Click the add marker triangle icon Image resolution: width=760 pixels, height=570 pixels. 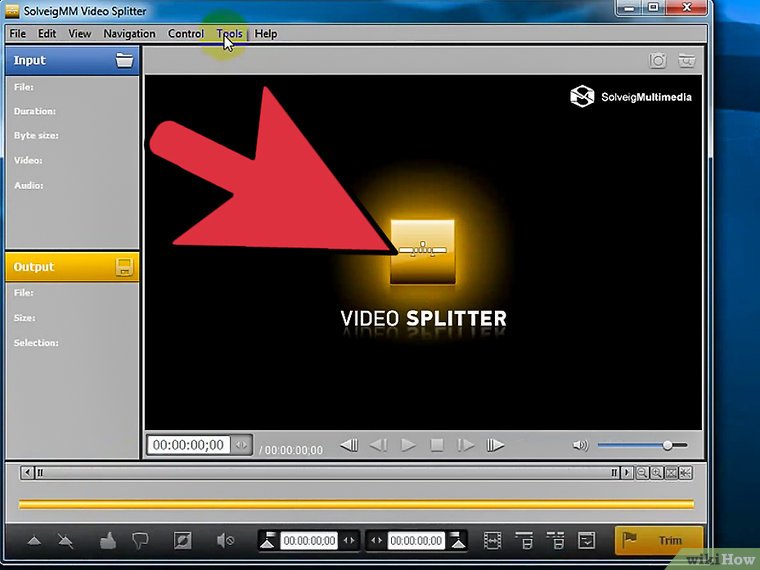pos(34,541)
